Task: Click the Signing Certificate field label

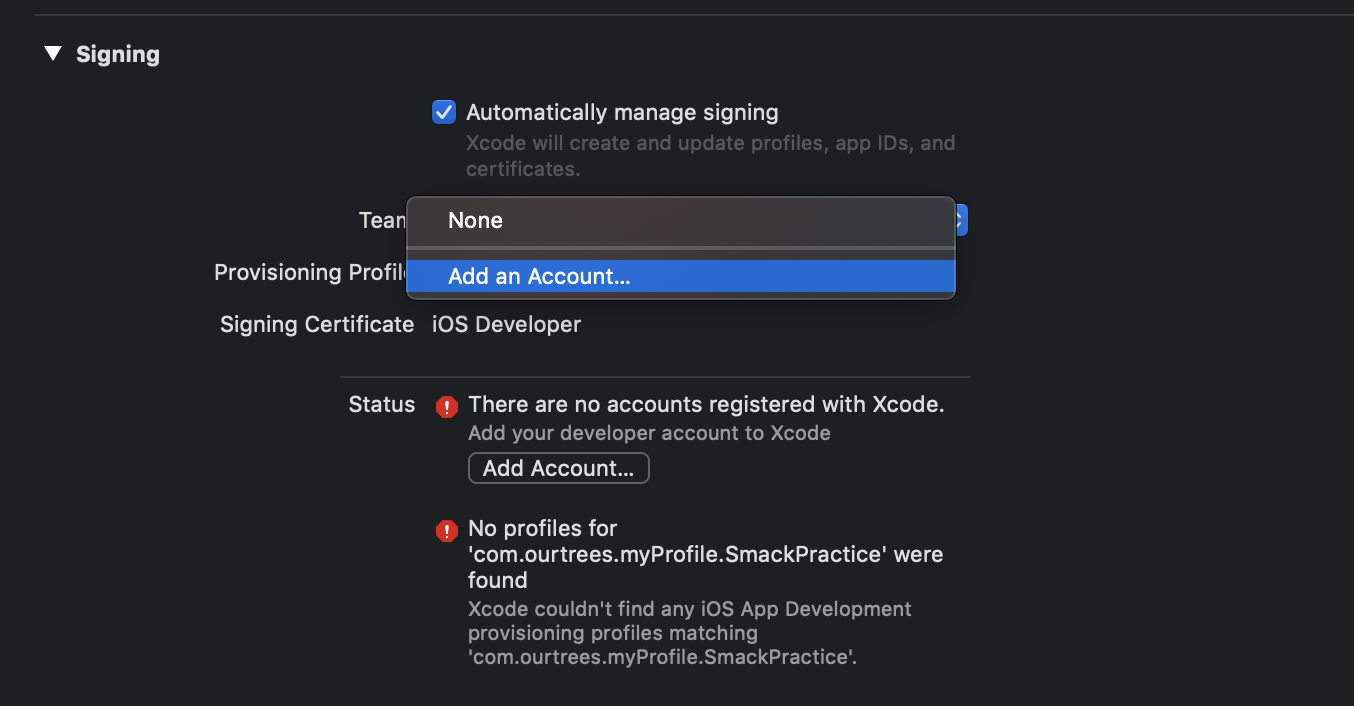Action: tap(317, 325)
